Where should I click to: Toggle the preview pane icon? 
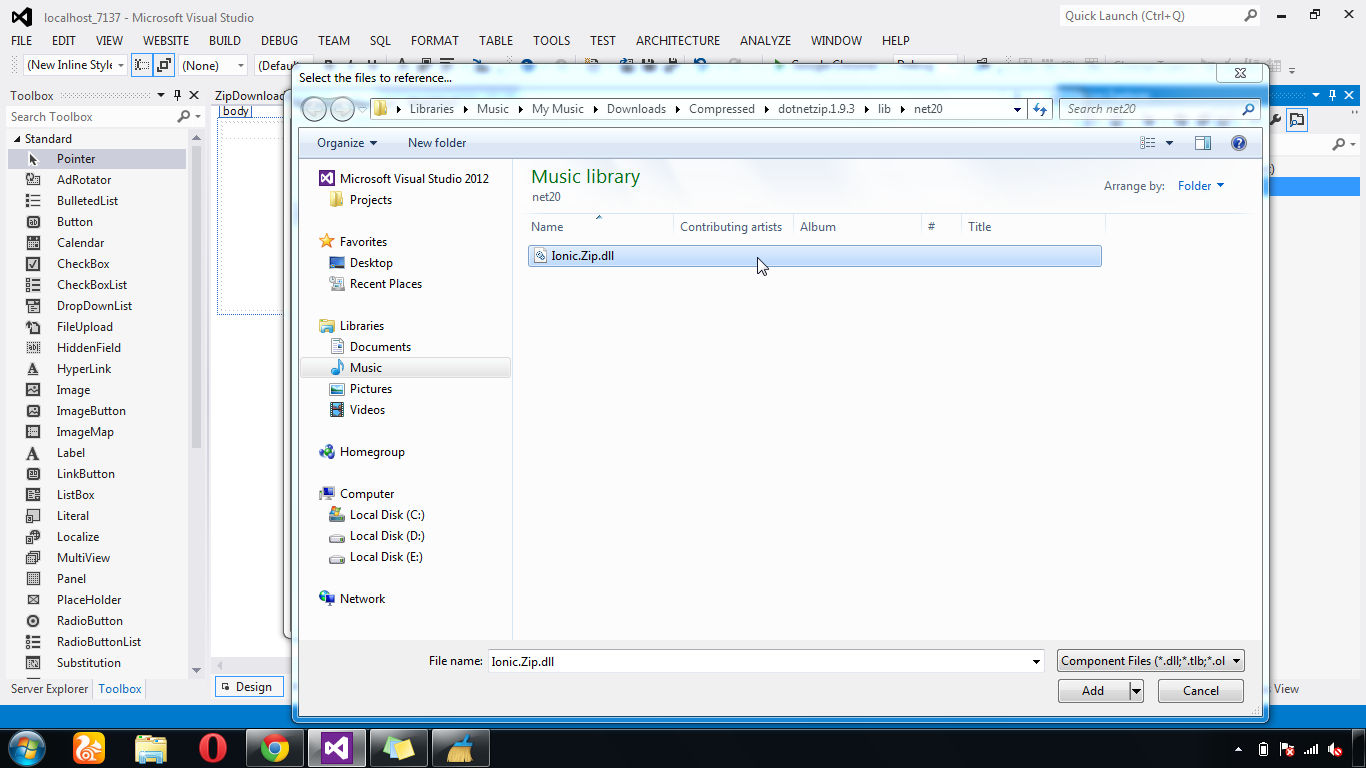pyautogui.click(x=1203, y=143)
